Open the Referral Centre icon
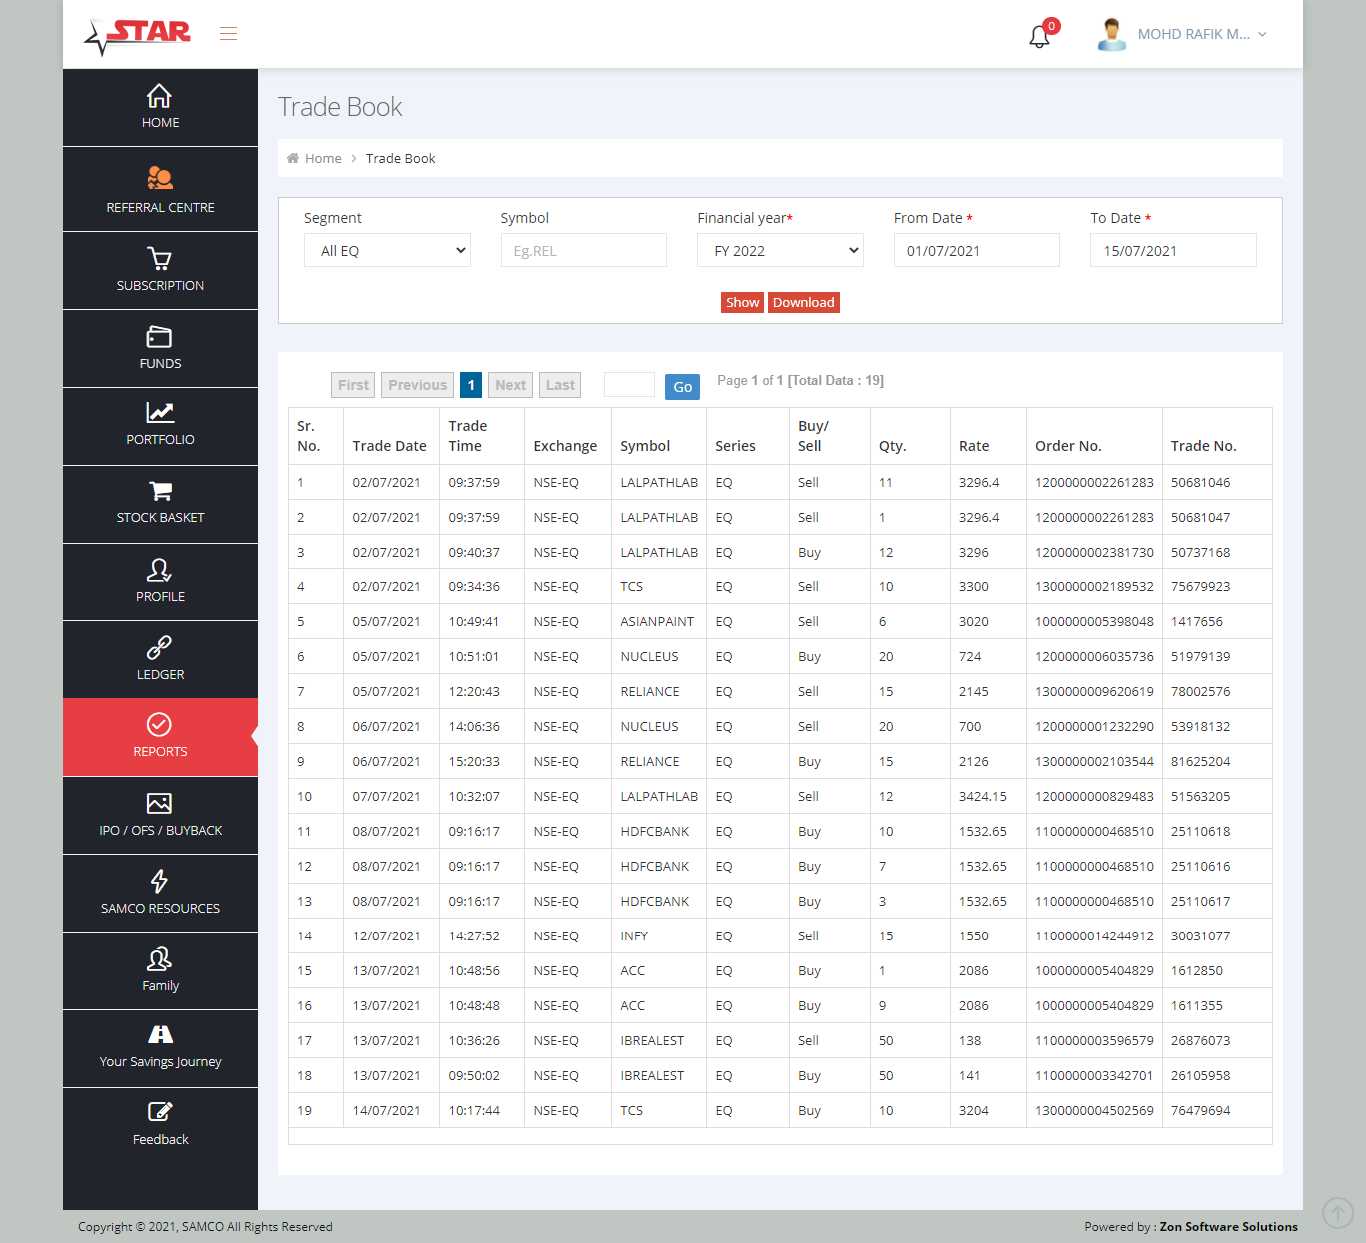The image size is (1366, 1243). (x=160, y=178)
